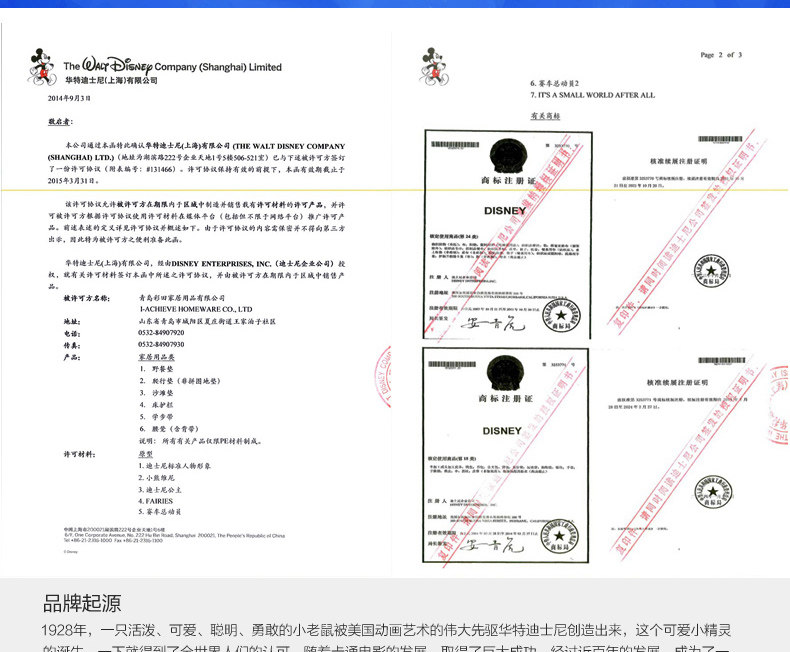Click the 许可材料 label

tap(80, 454)
